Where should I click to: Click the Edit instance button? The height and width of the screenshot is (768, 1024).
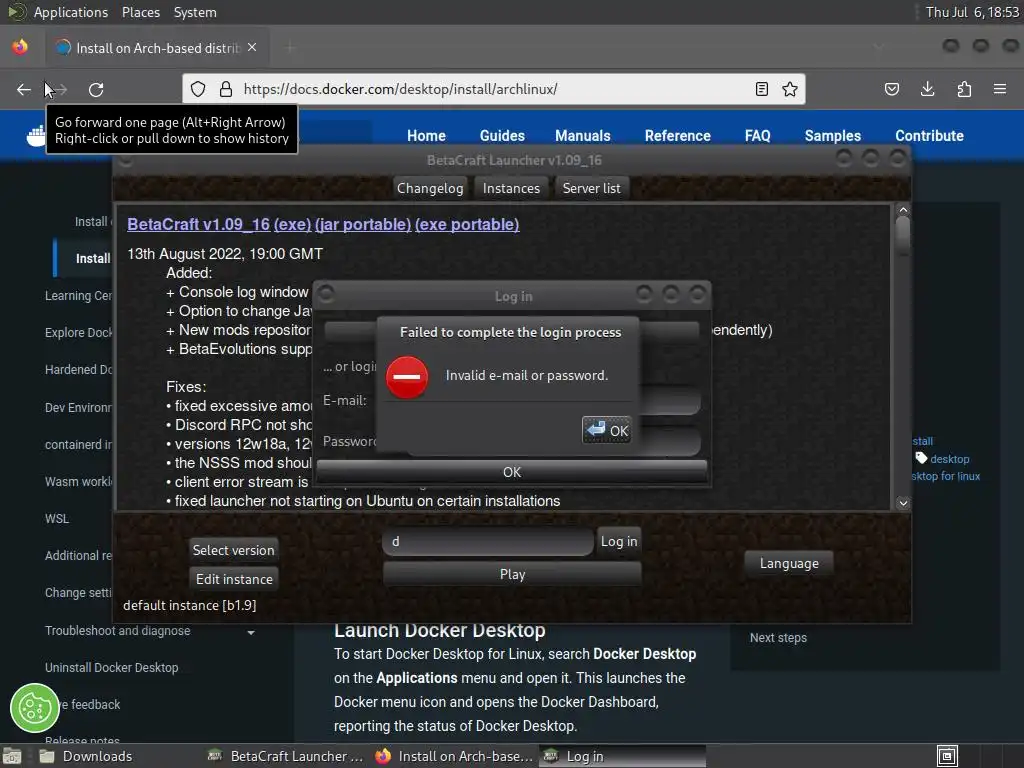click(234, 579)
